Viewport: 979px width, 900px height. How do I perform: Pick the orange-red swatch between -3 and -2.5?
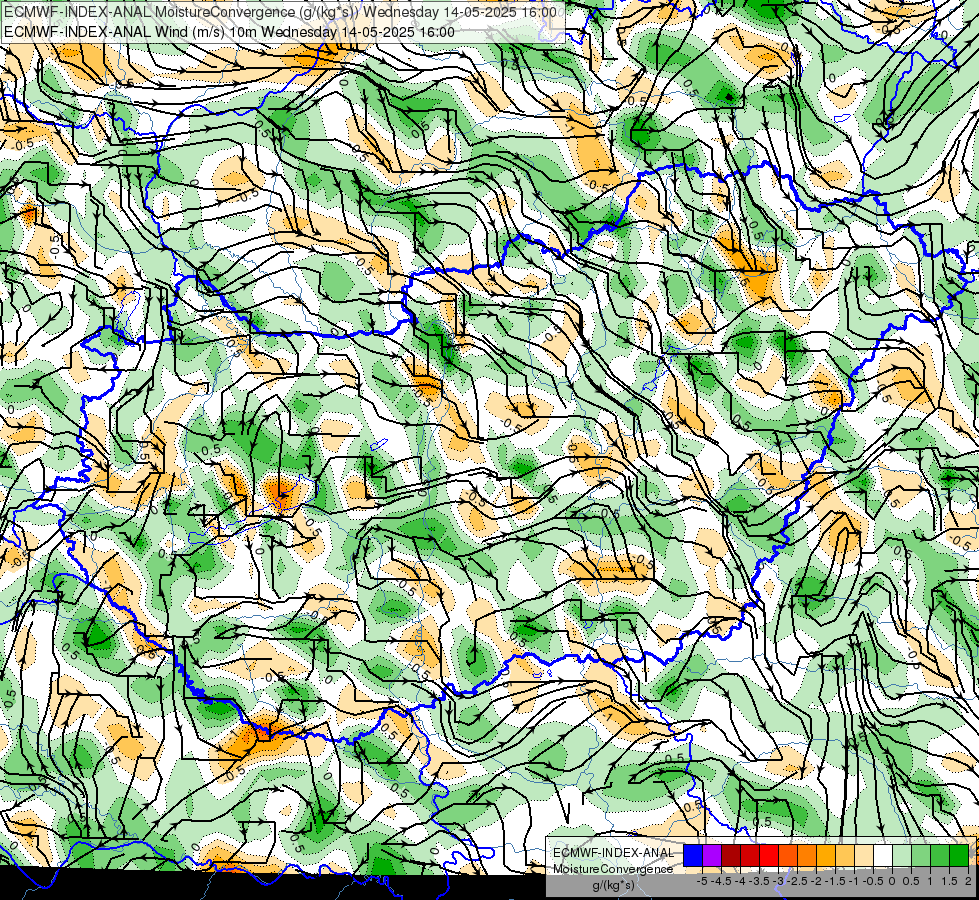point(788,855)
